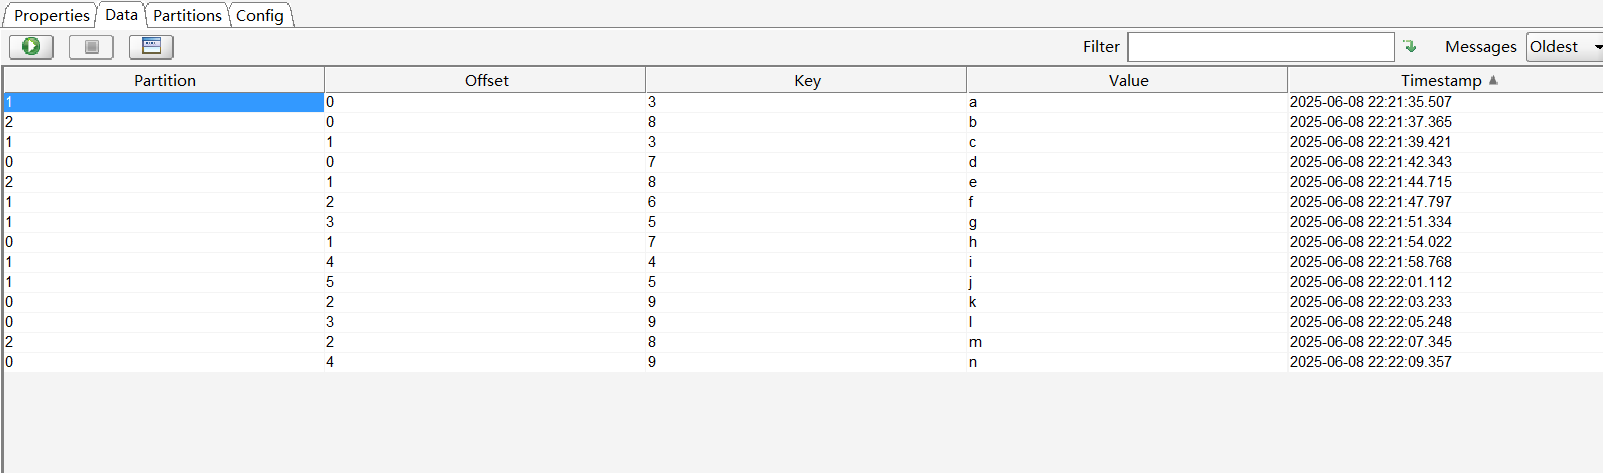1603x473 pixels.
Task: Go to the Config tab
Action: click(260, 15)
